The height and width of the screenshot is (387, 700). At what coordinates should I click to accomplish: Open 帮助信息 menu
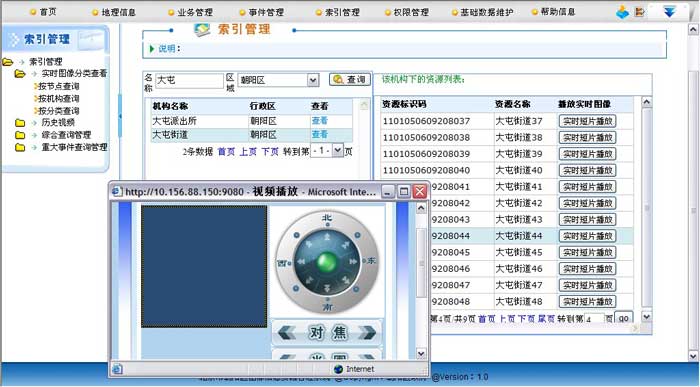coord(558,12)
